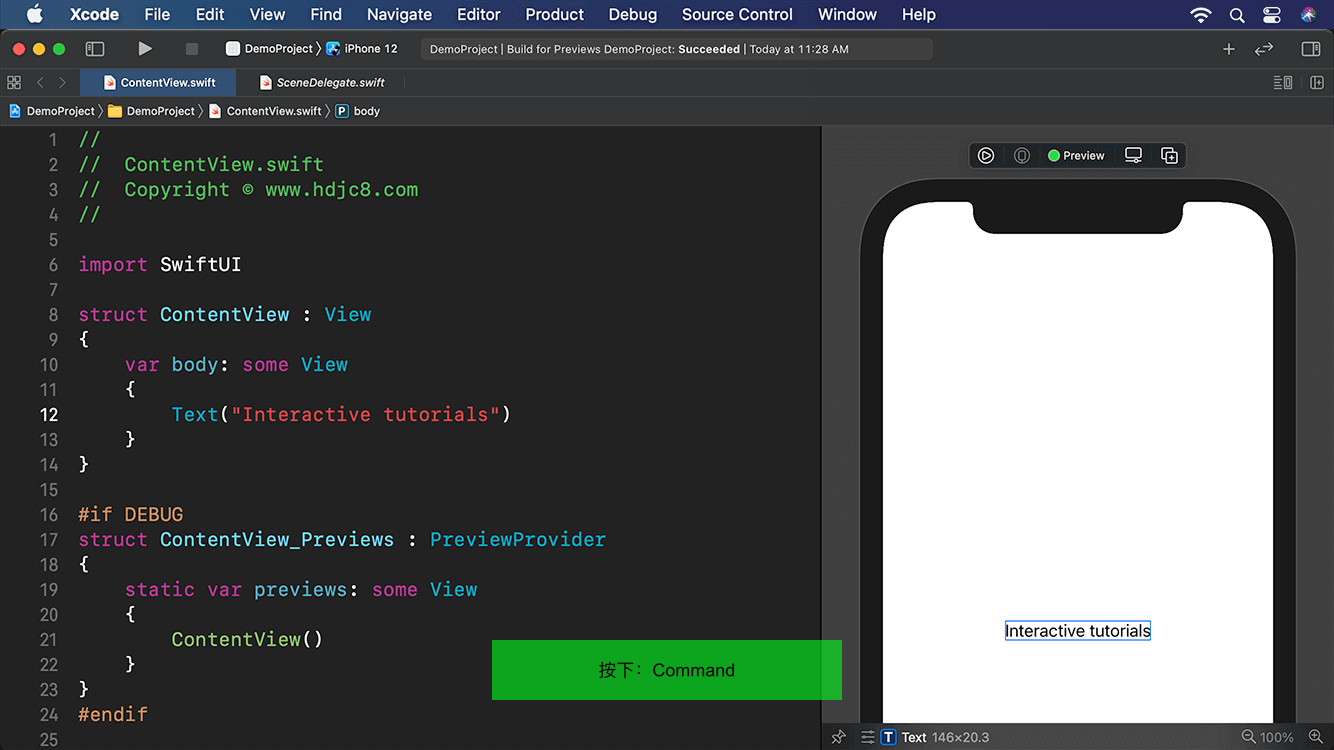Open the related items grid menu
The height and width of the screenshot is (750, 1334).
pyautogui.click(x=14, y=83)
